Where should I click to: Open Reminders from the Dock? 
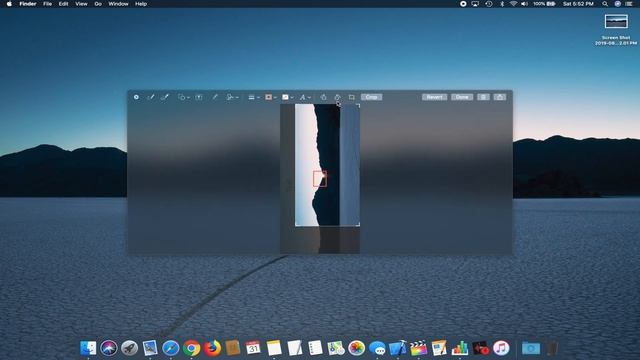click(315, 348)
